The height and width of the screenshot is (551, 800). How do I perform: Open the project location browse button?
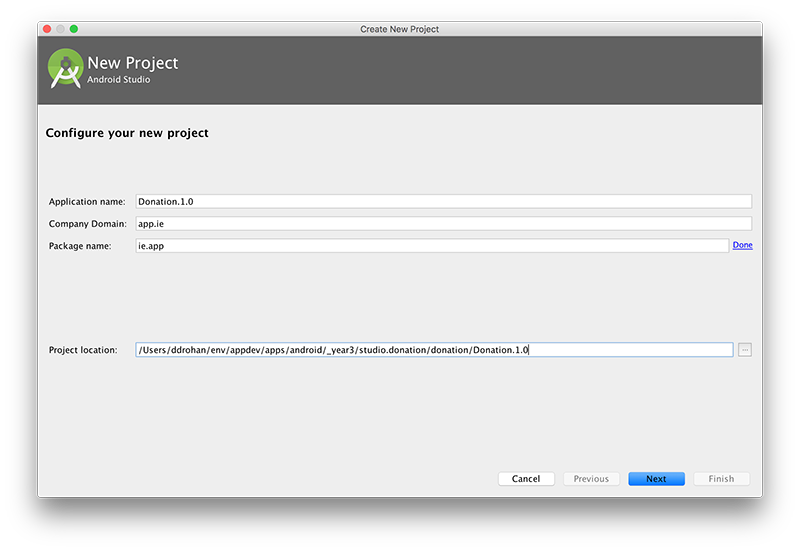745,350
